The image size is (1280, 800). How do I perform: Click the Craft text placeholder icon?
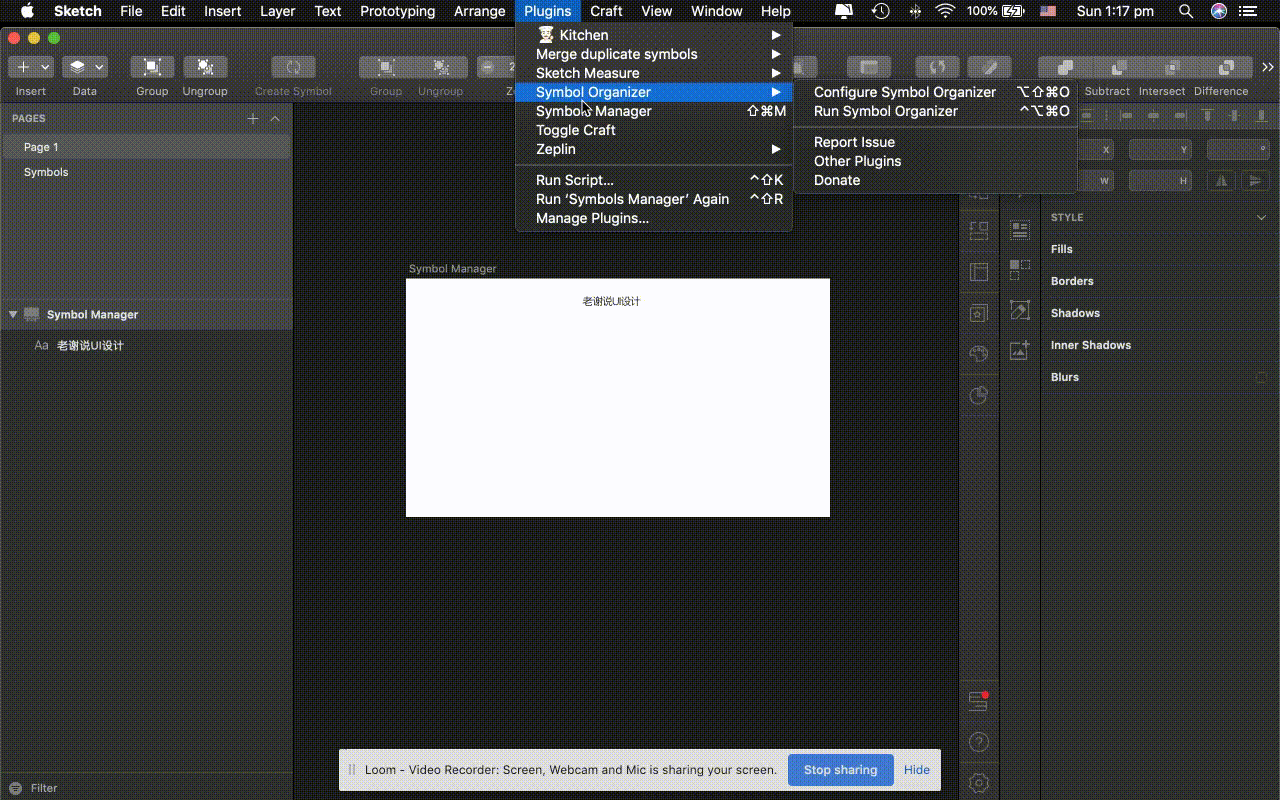(x=1020, y=230)
